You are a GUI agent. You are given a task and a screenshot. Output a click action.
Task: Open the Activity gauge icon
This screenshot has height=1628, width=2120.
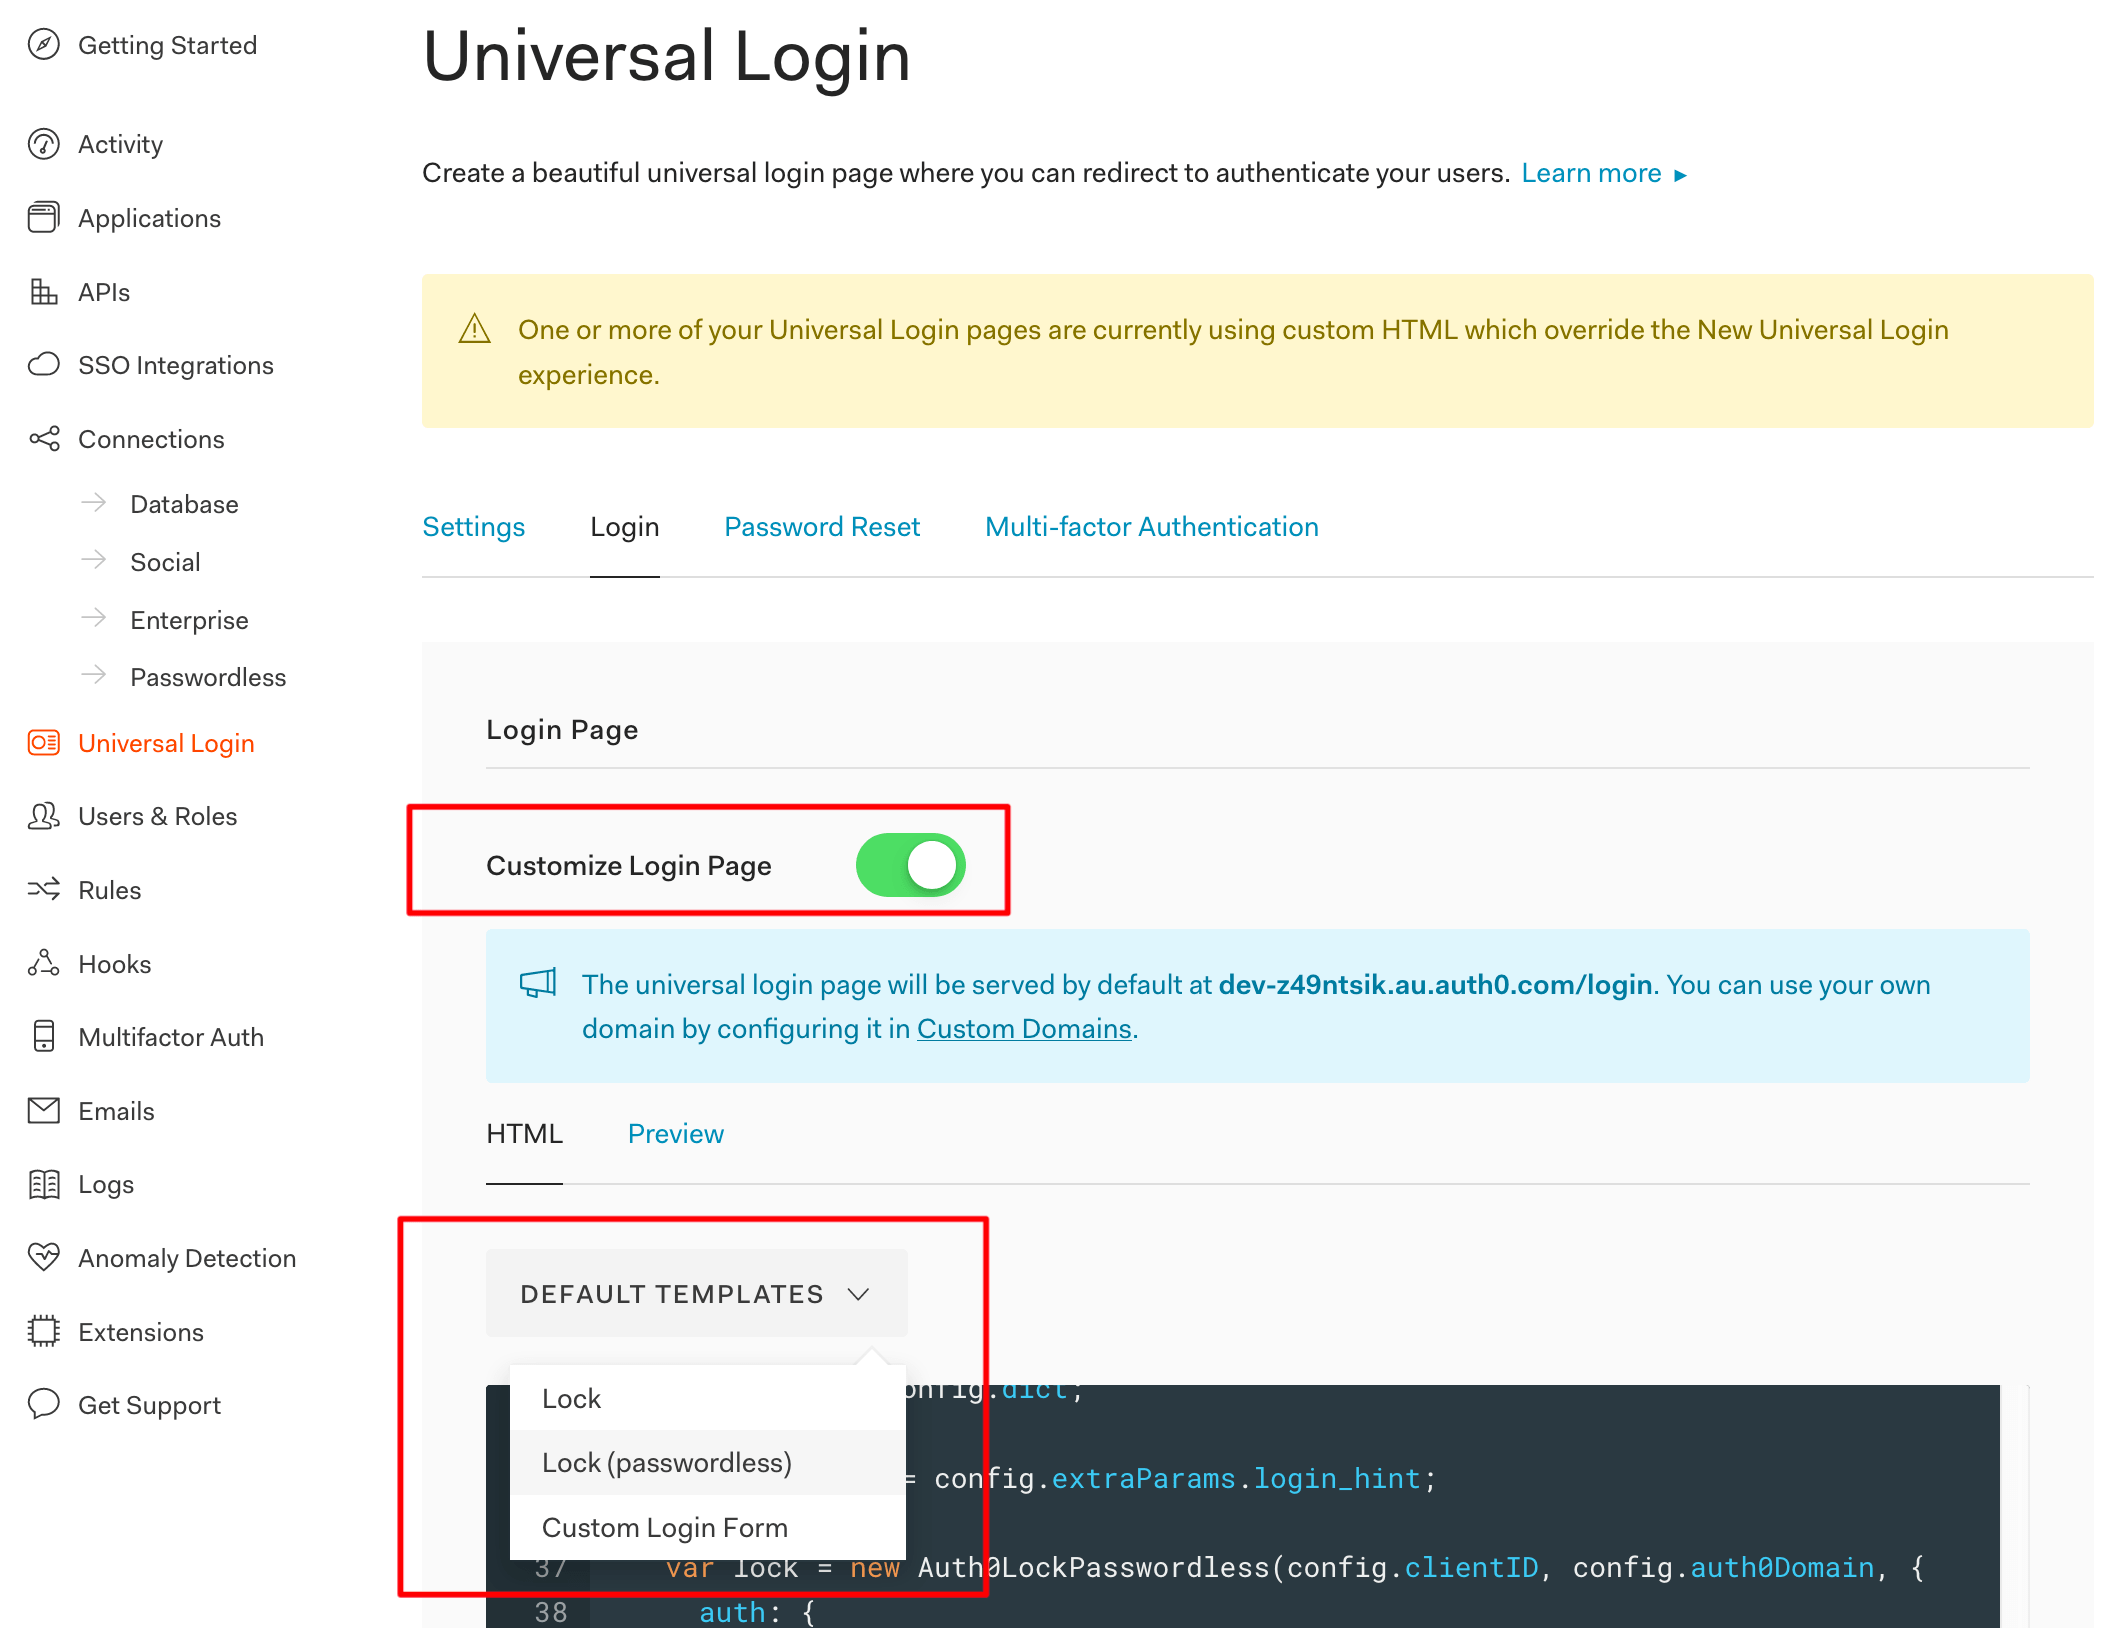(43, 144)
